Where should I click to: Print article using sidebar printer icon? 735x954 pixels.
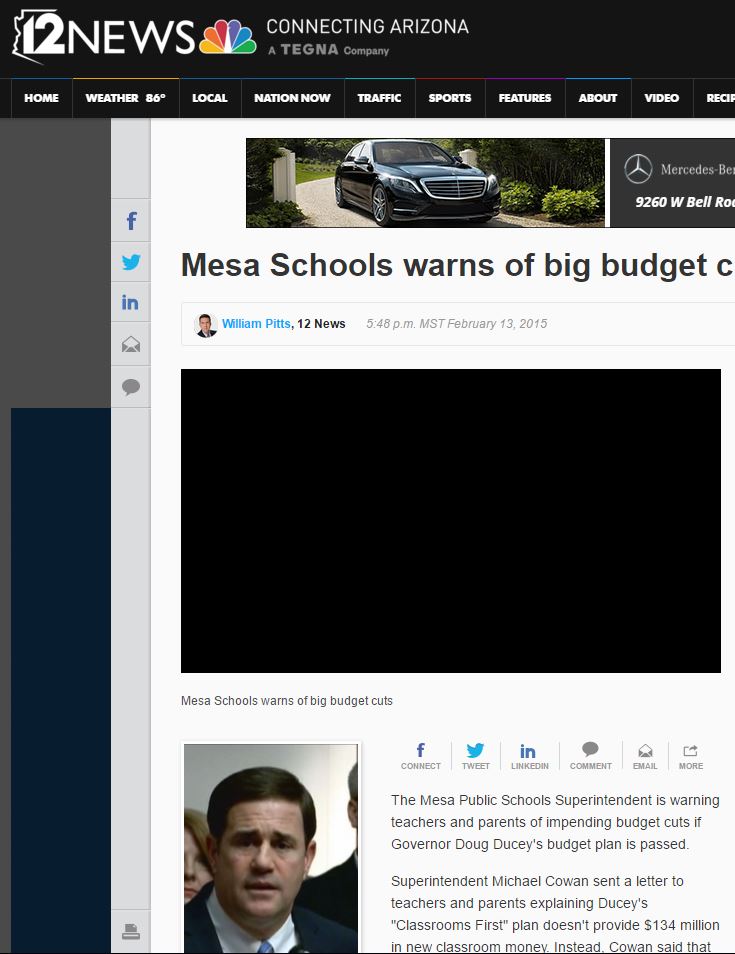(131, 931)
